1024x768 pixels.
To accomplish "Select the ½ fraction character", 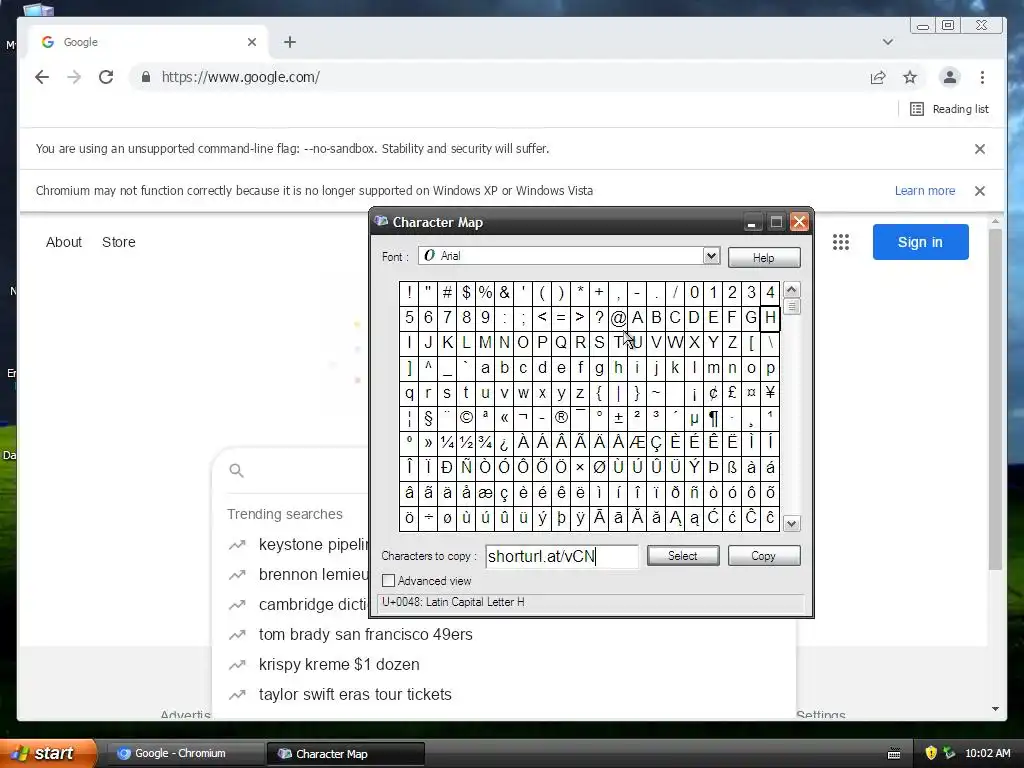I will point(466,443).
